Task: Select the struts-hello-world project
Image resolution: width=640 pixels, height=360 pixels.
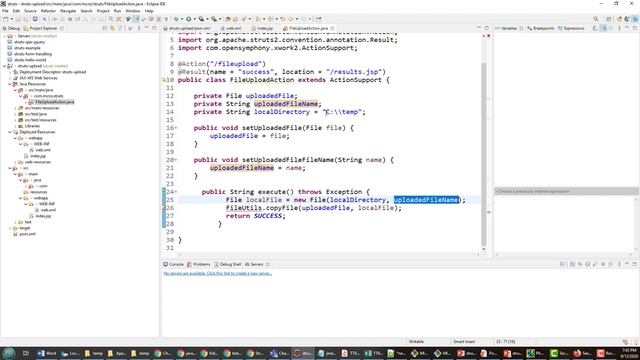Action: 30,60
